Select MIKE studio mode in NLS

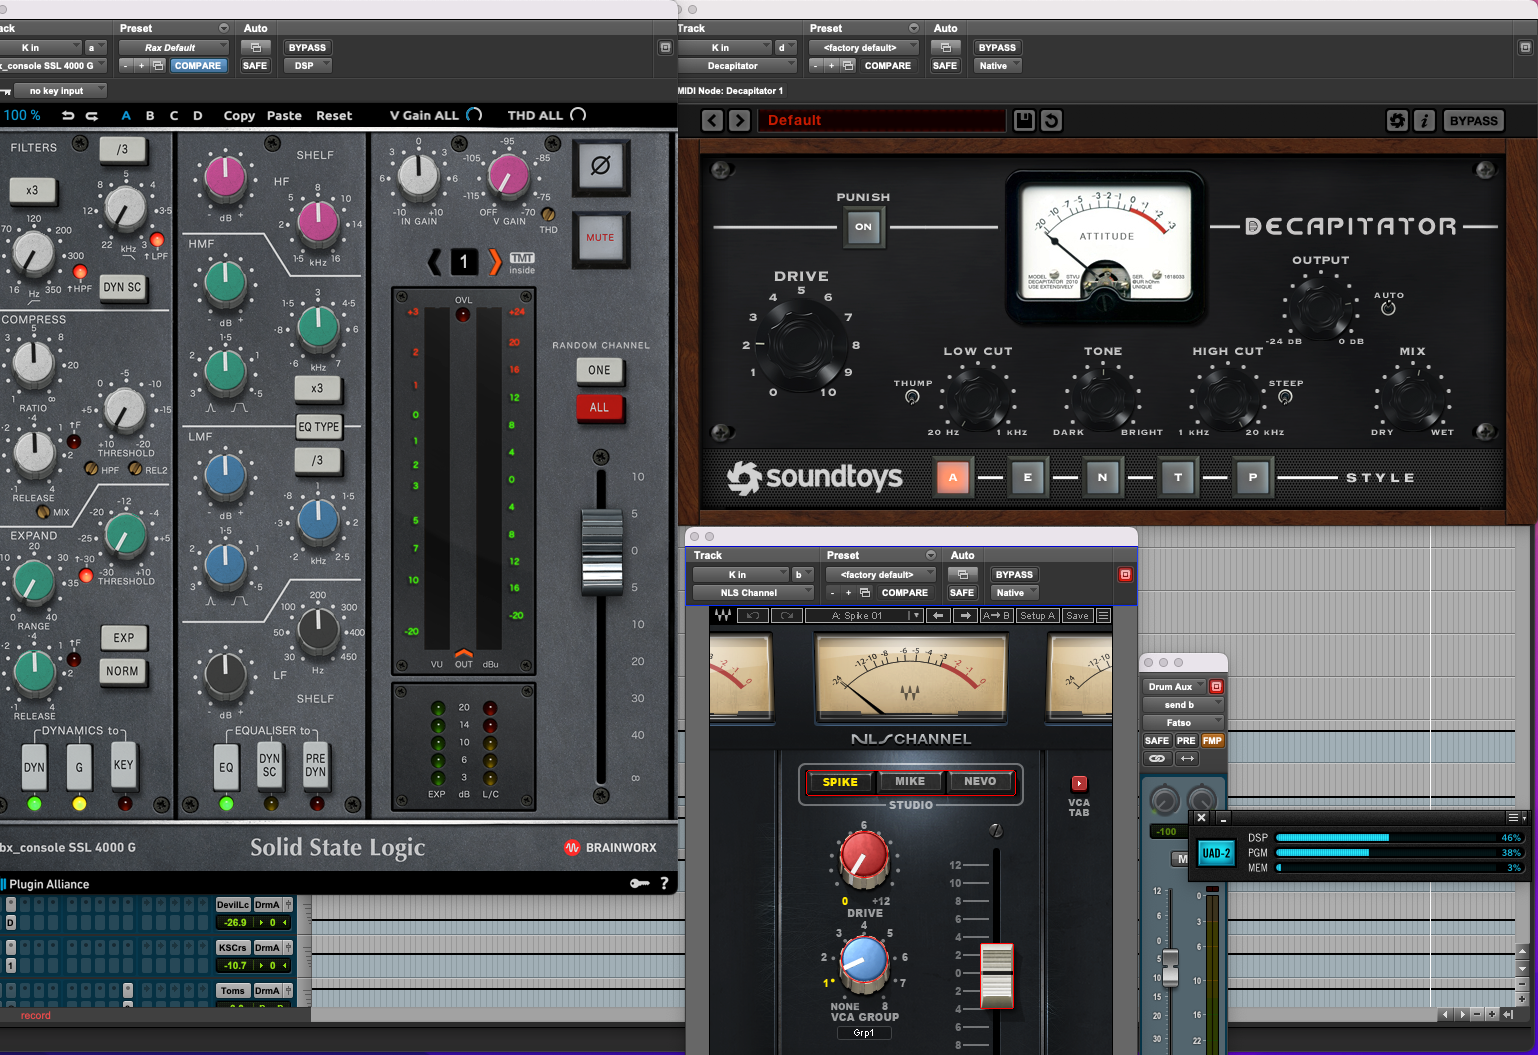[x=910, y=782]
